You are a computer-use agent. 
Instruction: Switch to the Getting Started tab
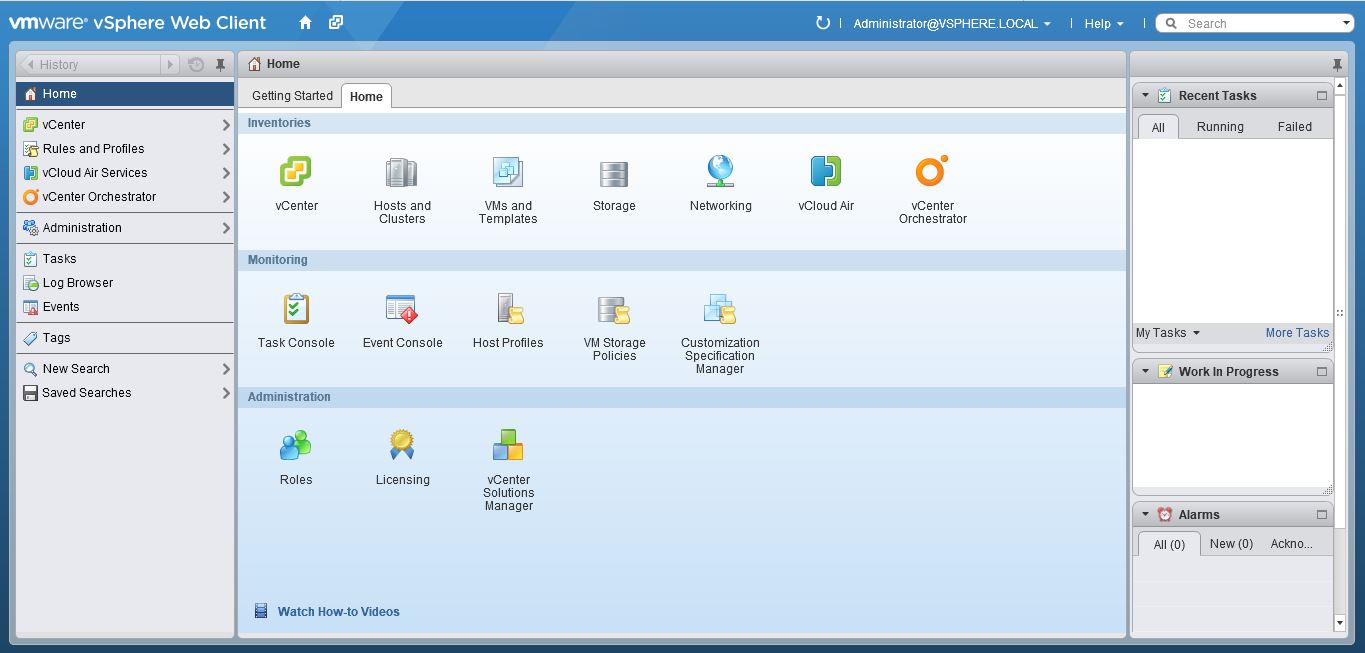pos(292,96)
